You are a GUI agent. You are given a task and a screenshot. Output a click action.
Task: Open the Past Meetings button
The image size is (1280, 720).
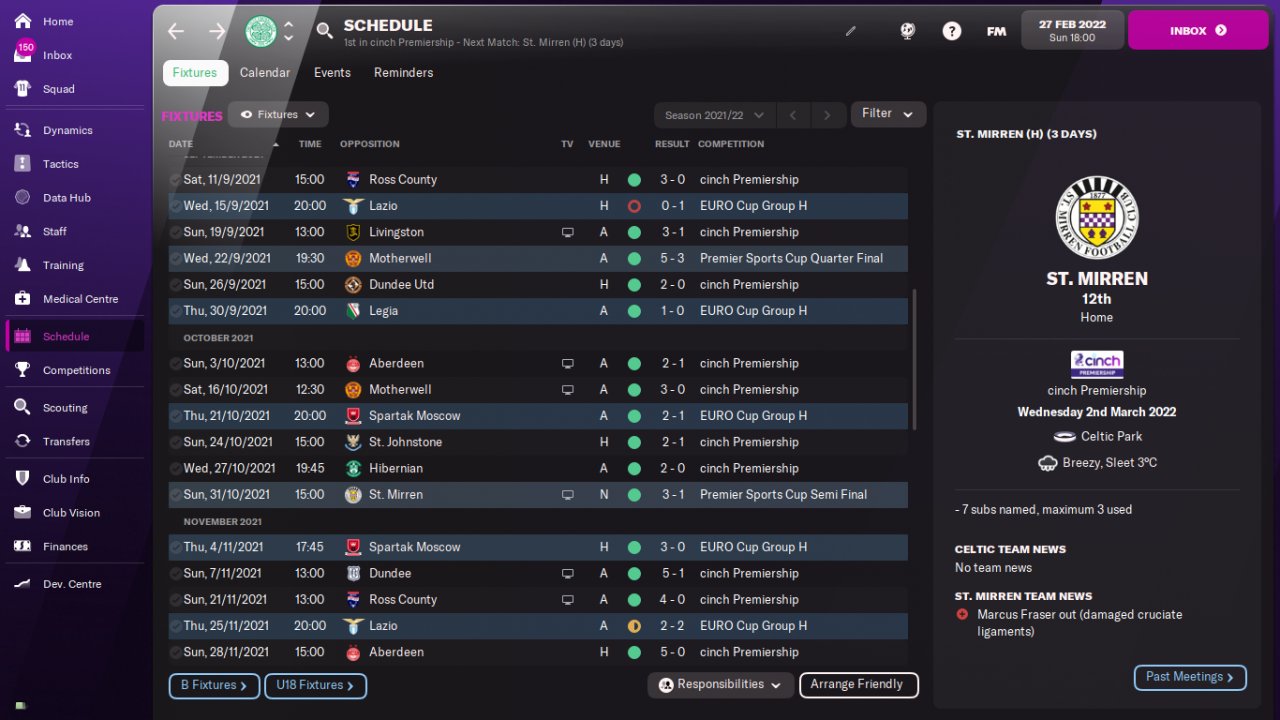(1189, 677)
